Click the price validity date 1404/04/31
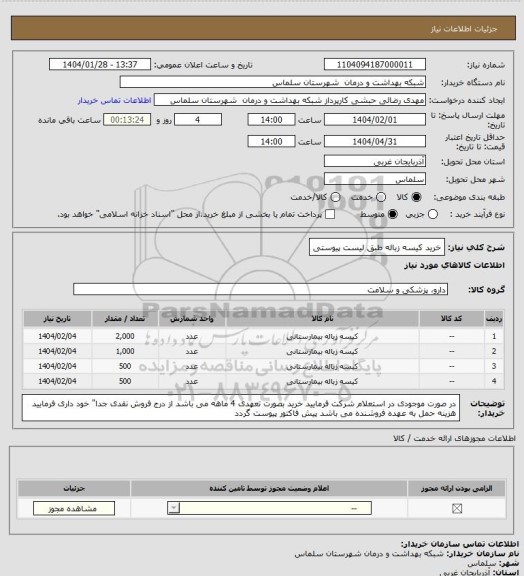This screenshot has width=524, height=576. coord(375,141)
